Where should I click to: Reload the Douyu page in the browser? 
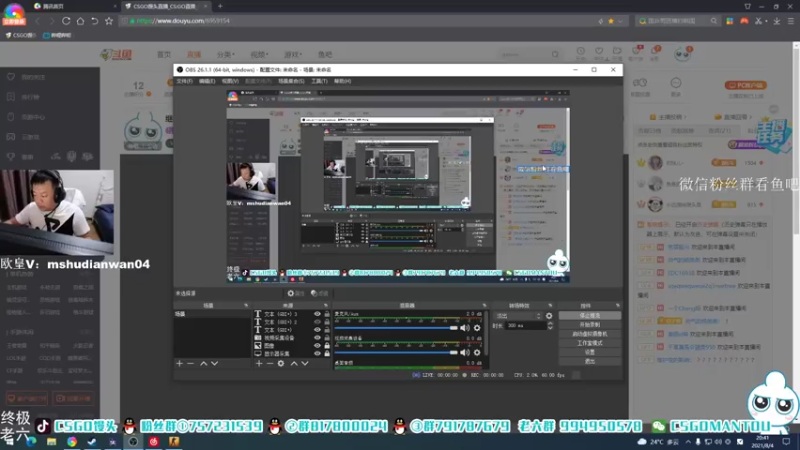click(66, 21)
